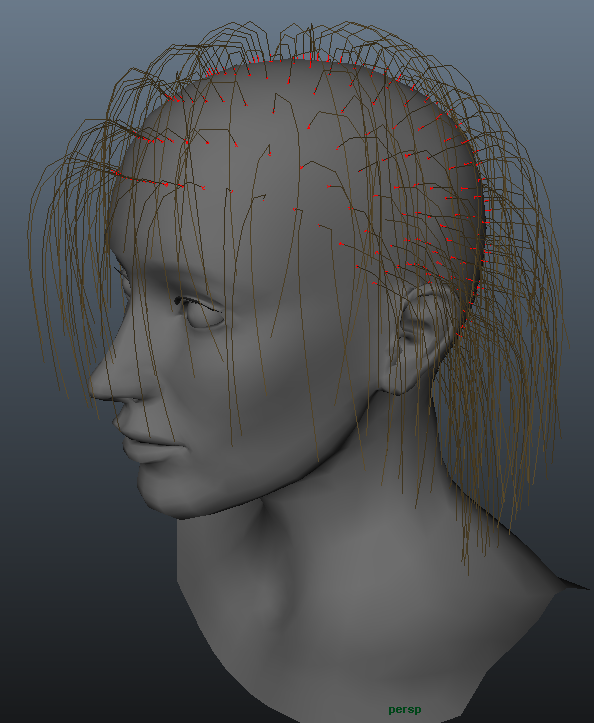Click the ear on the head mesh

423,339
